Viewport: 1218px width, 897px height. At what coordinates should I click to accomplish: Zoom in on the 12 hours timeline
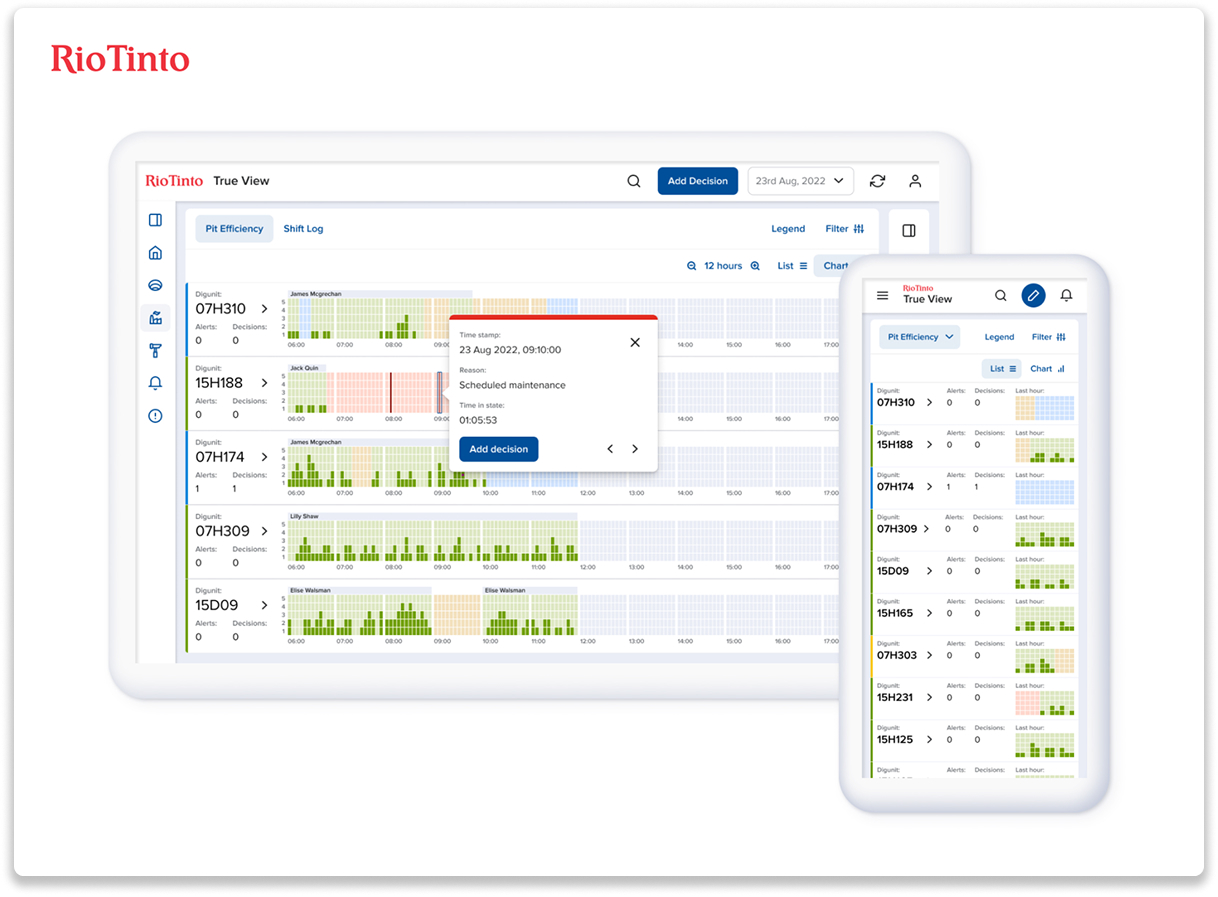point(755,266)
